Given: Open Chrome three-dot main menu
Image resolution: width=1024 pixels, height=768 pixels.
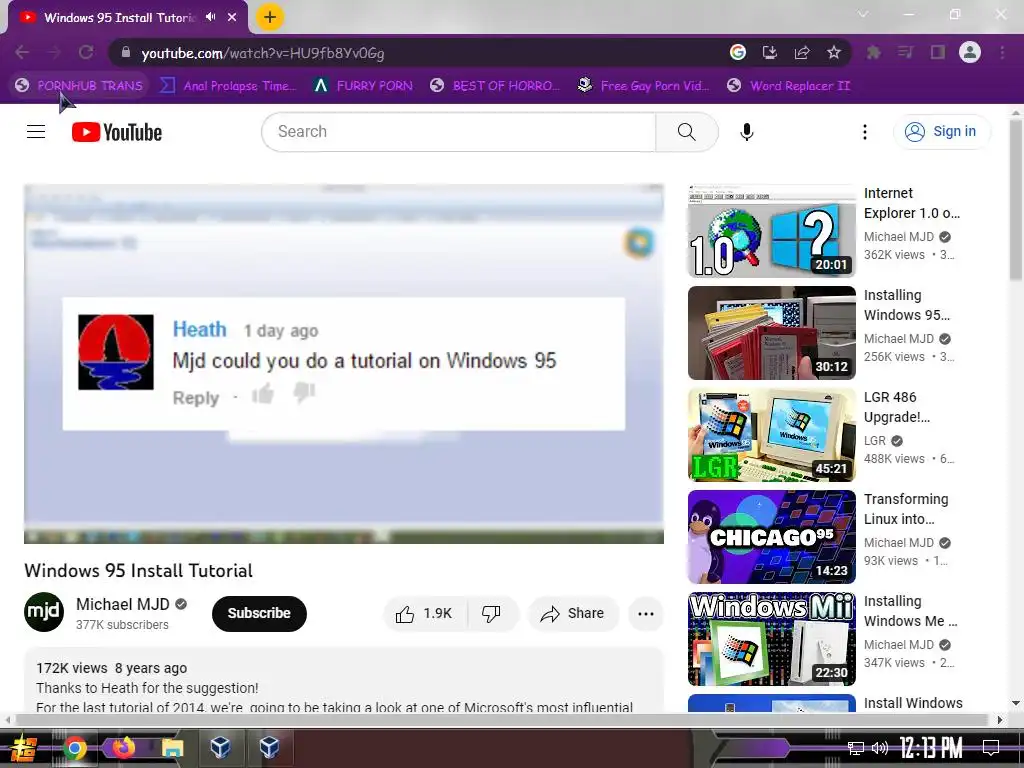Looking at the screenshot, I should [1002, 52].
